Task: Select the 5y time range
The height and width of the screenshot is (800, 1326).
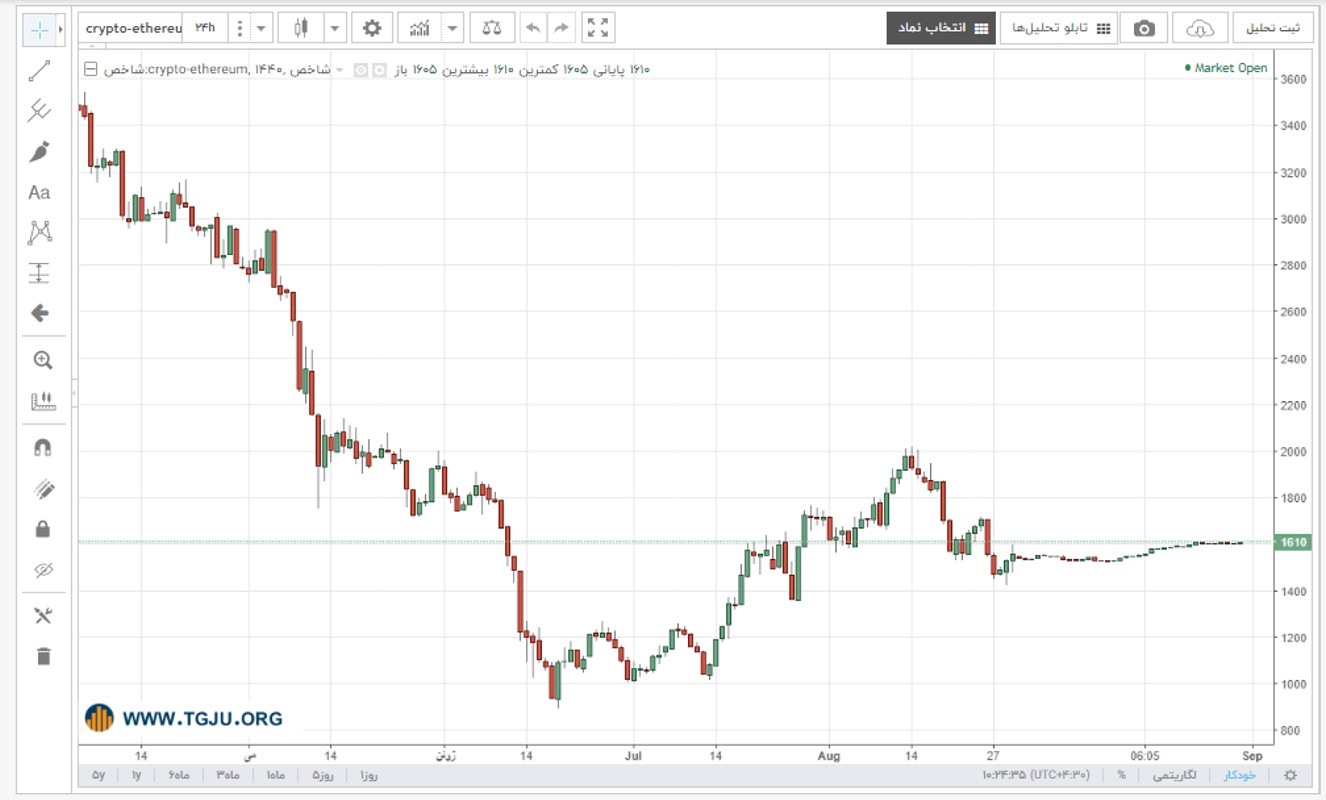Action: coord(98,775)
